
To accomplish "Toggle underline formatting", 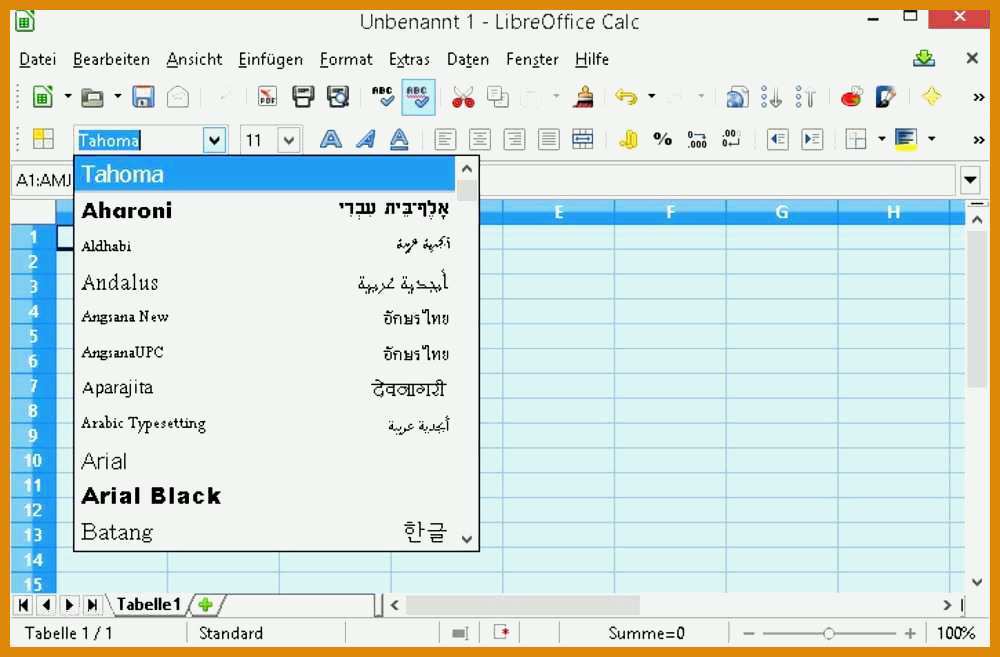I will point(399,139).
